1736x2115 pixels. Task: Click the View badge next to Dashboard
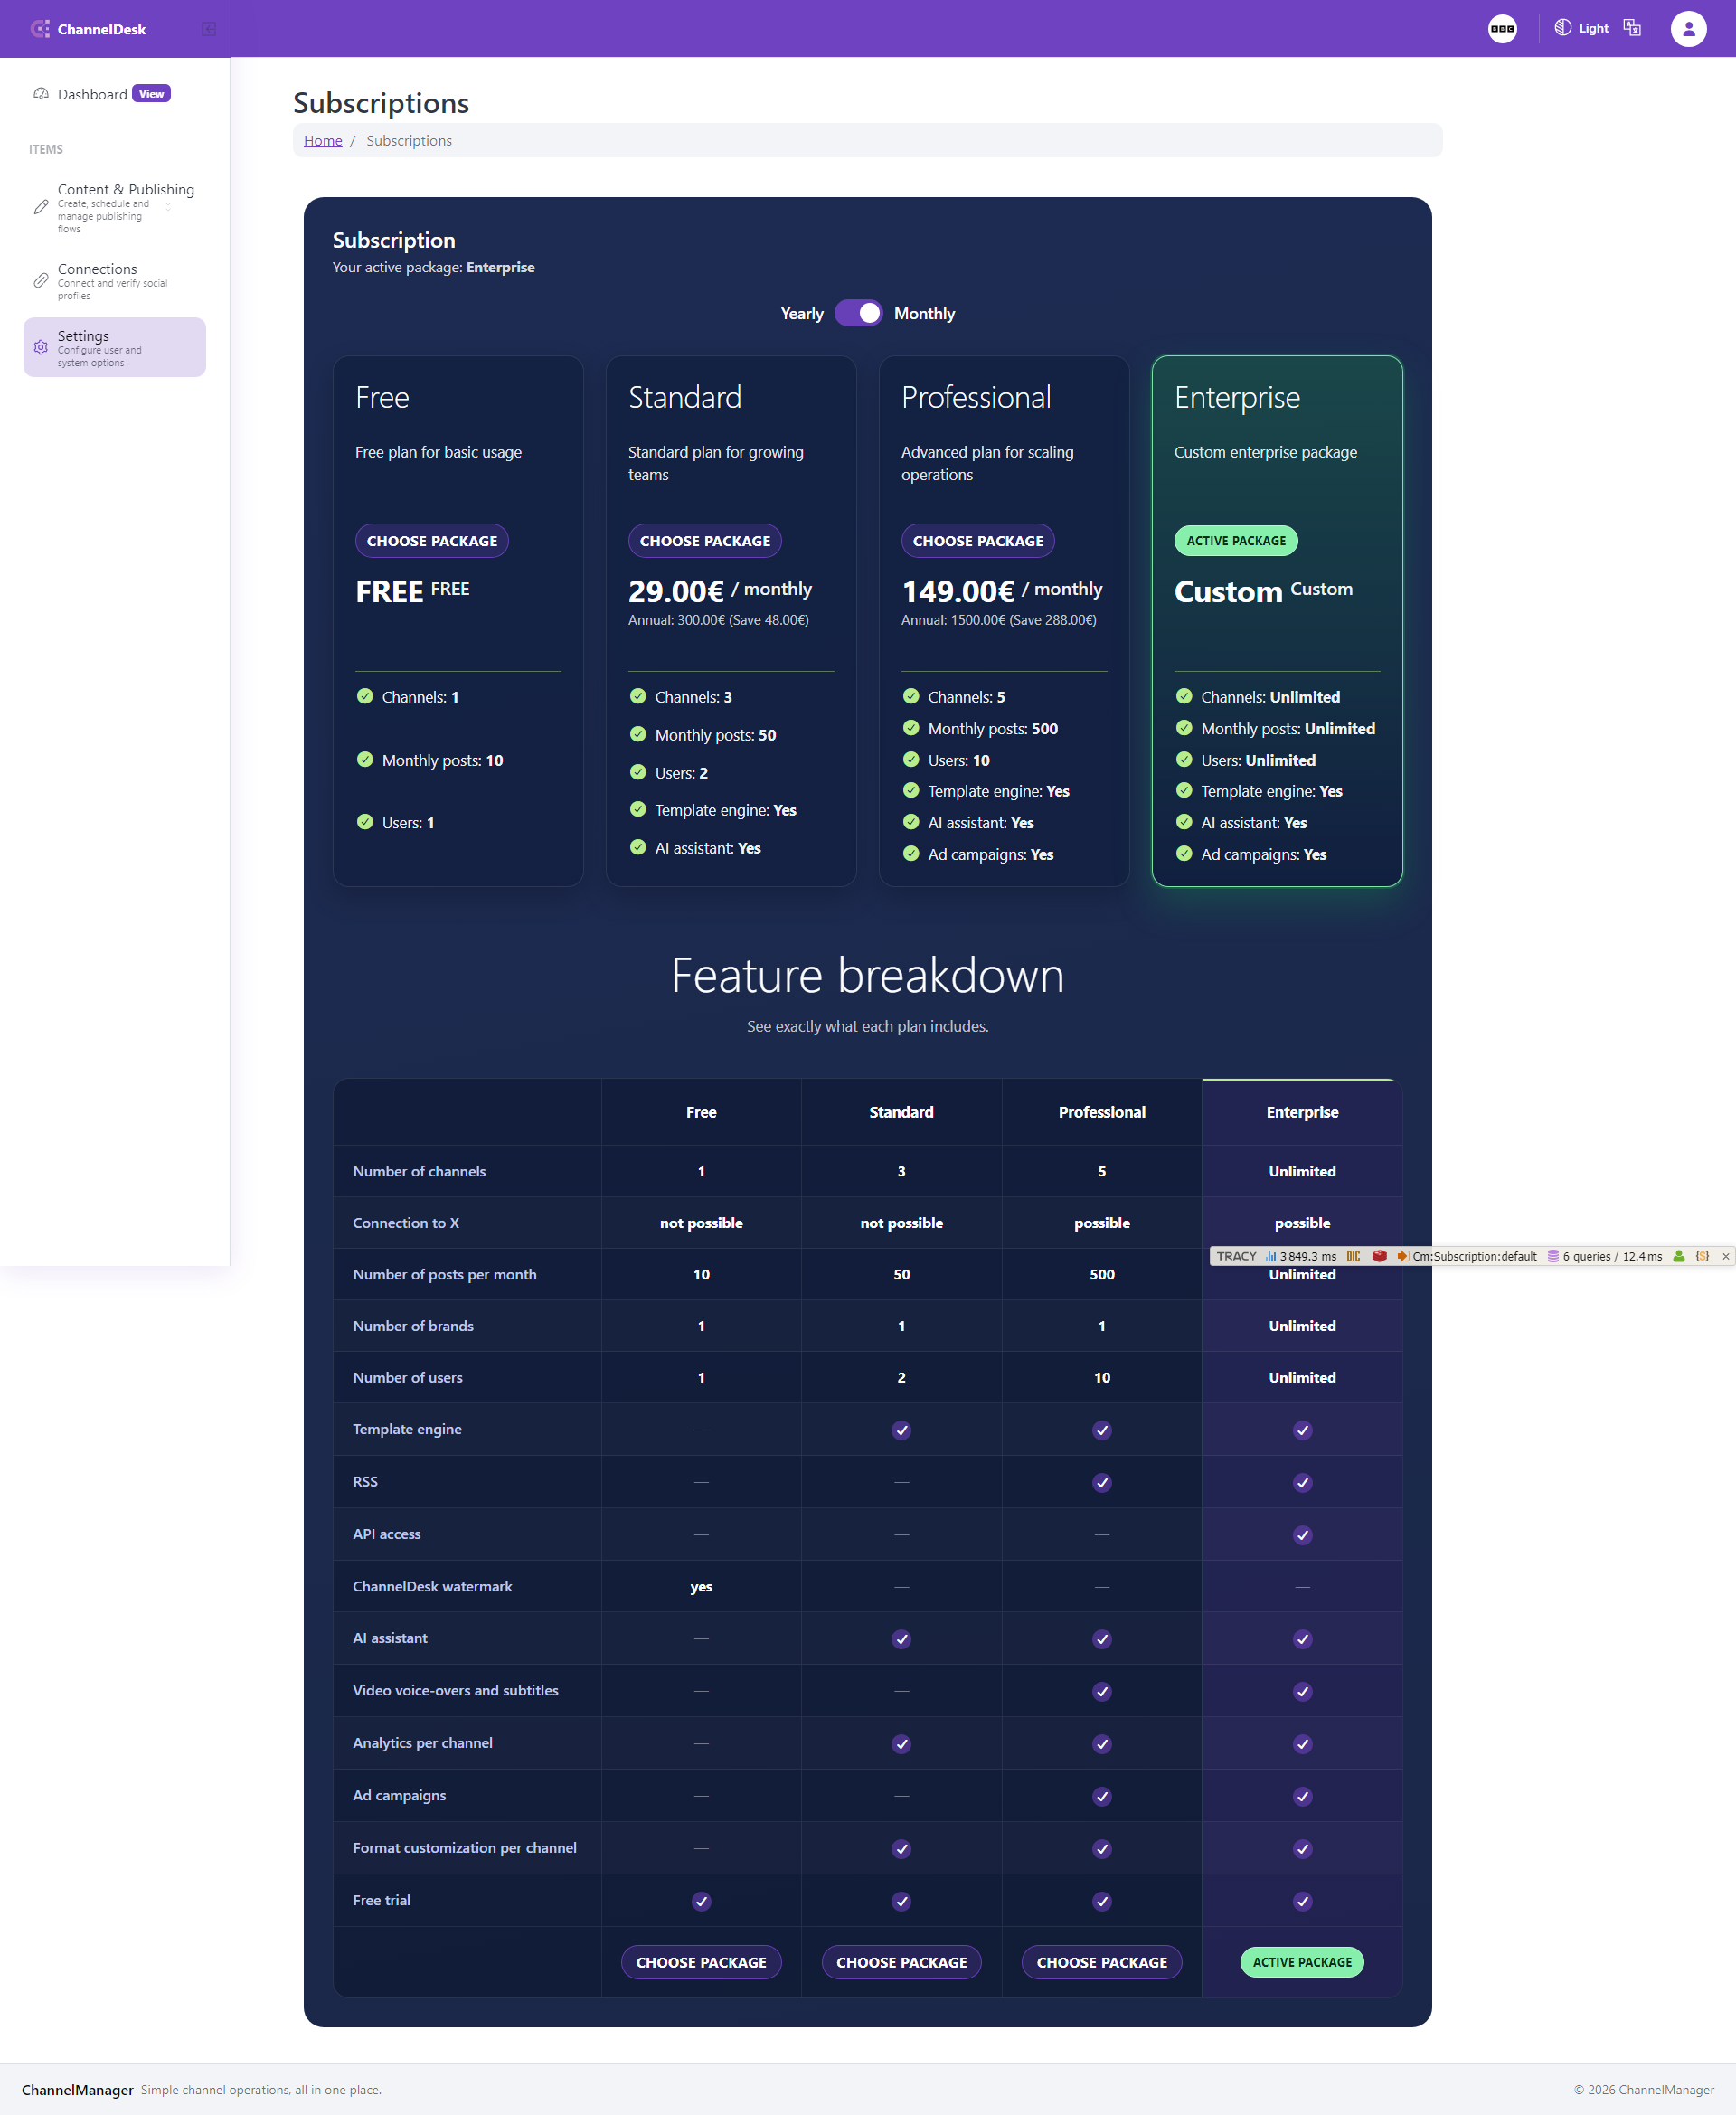(151, 94)
